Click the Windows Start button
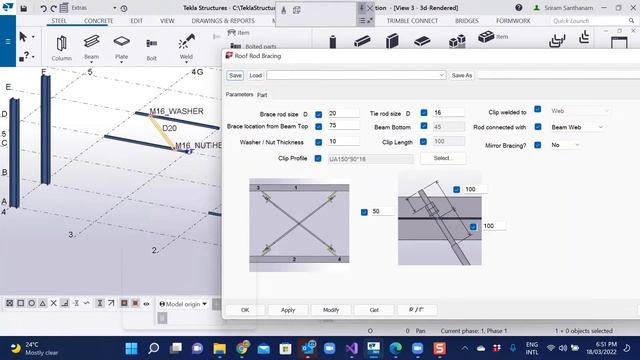 click(x=131, y=349)
